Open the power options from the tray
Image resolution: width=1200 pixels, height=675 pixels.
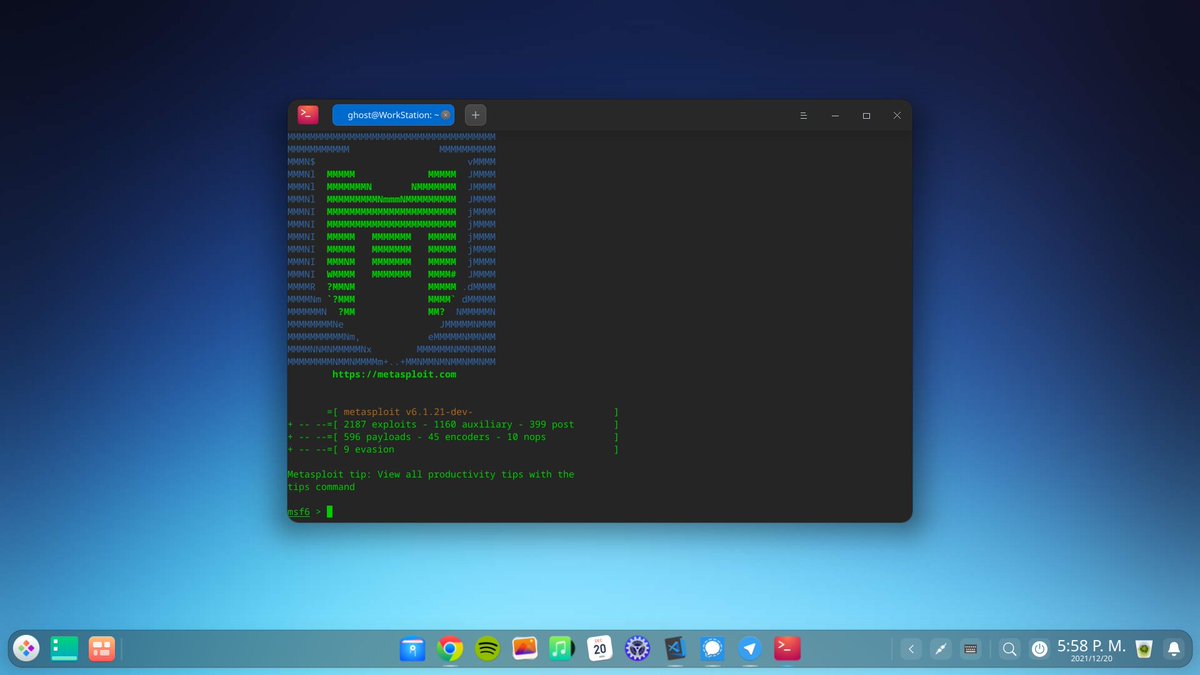click(1038, 648)
